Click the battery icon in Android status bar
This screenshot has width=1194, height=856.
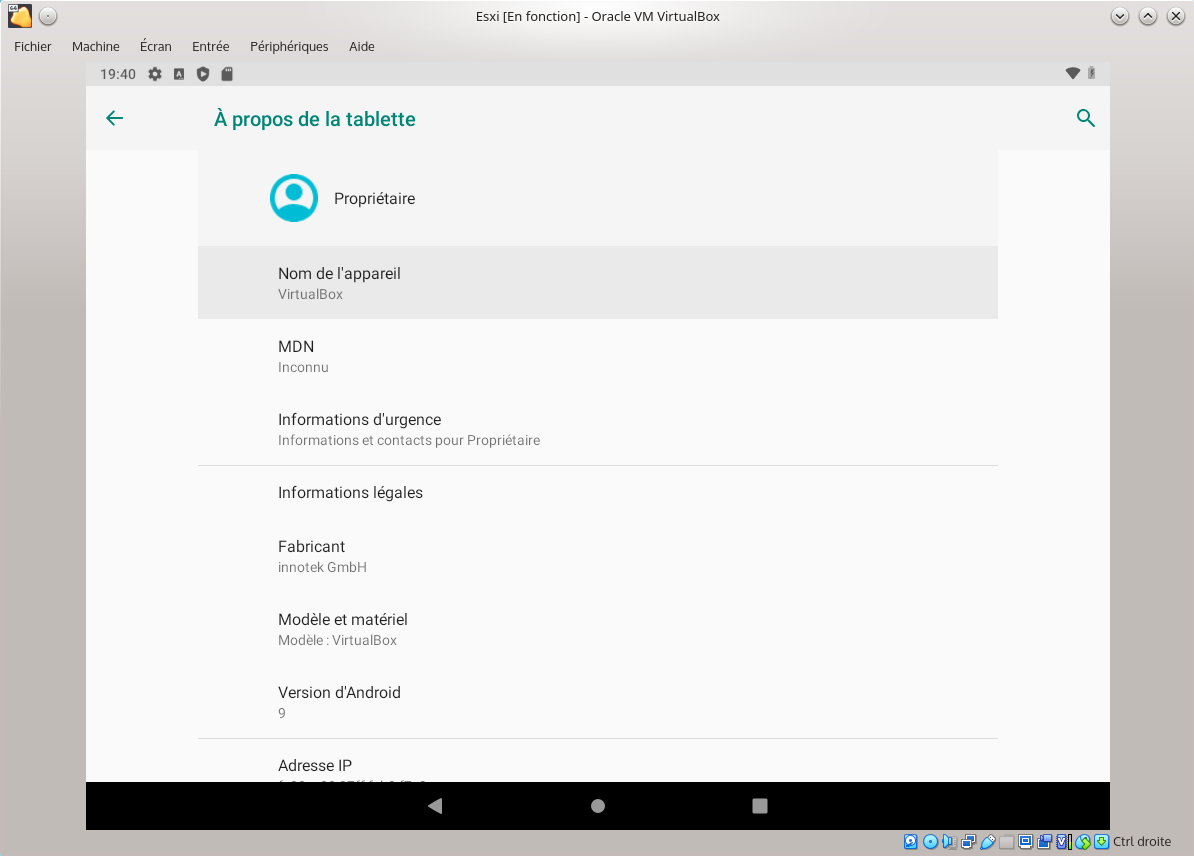[1091, 73]
